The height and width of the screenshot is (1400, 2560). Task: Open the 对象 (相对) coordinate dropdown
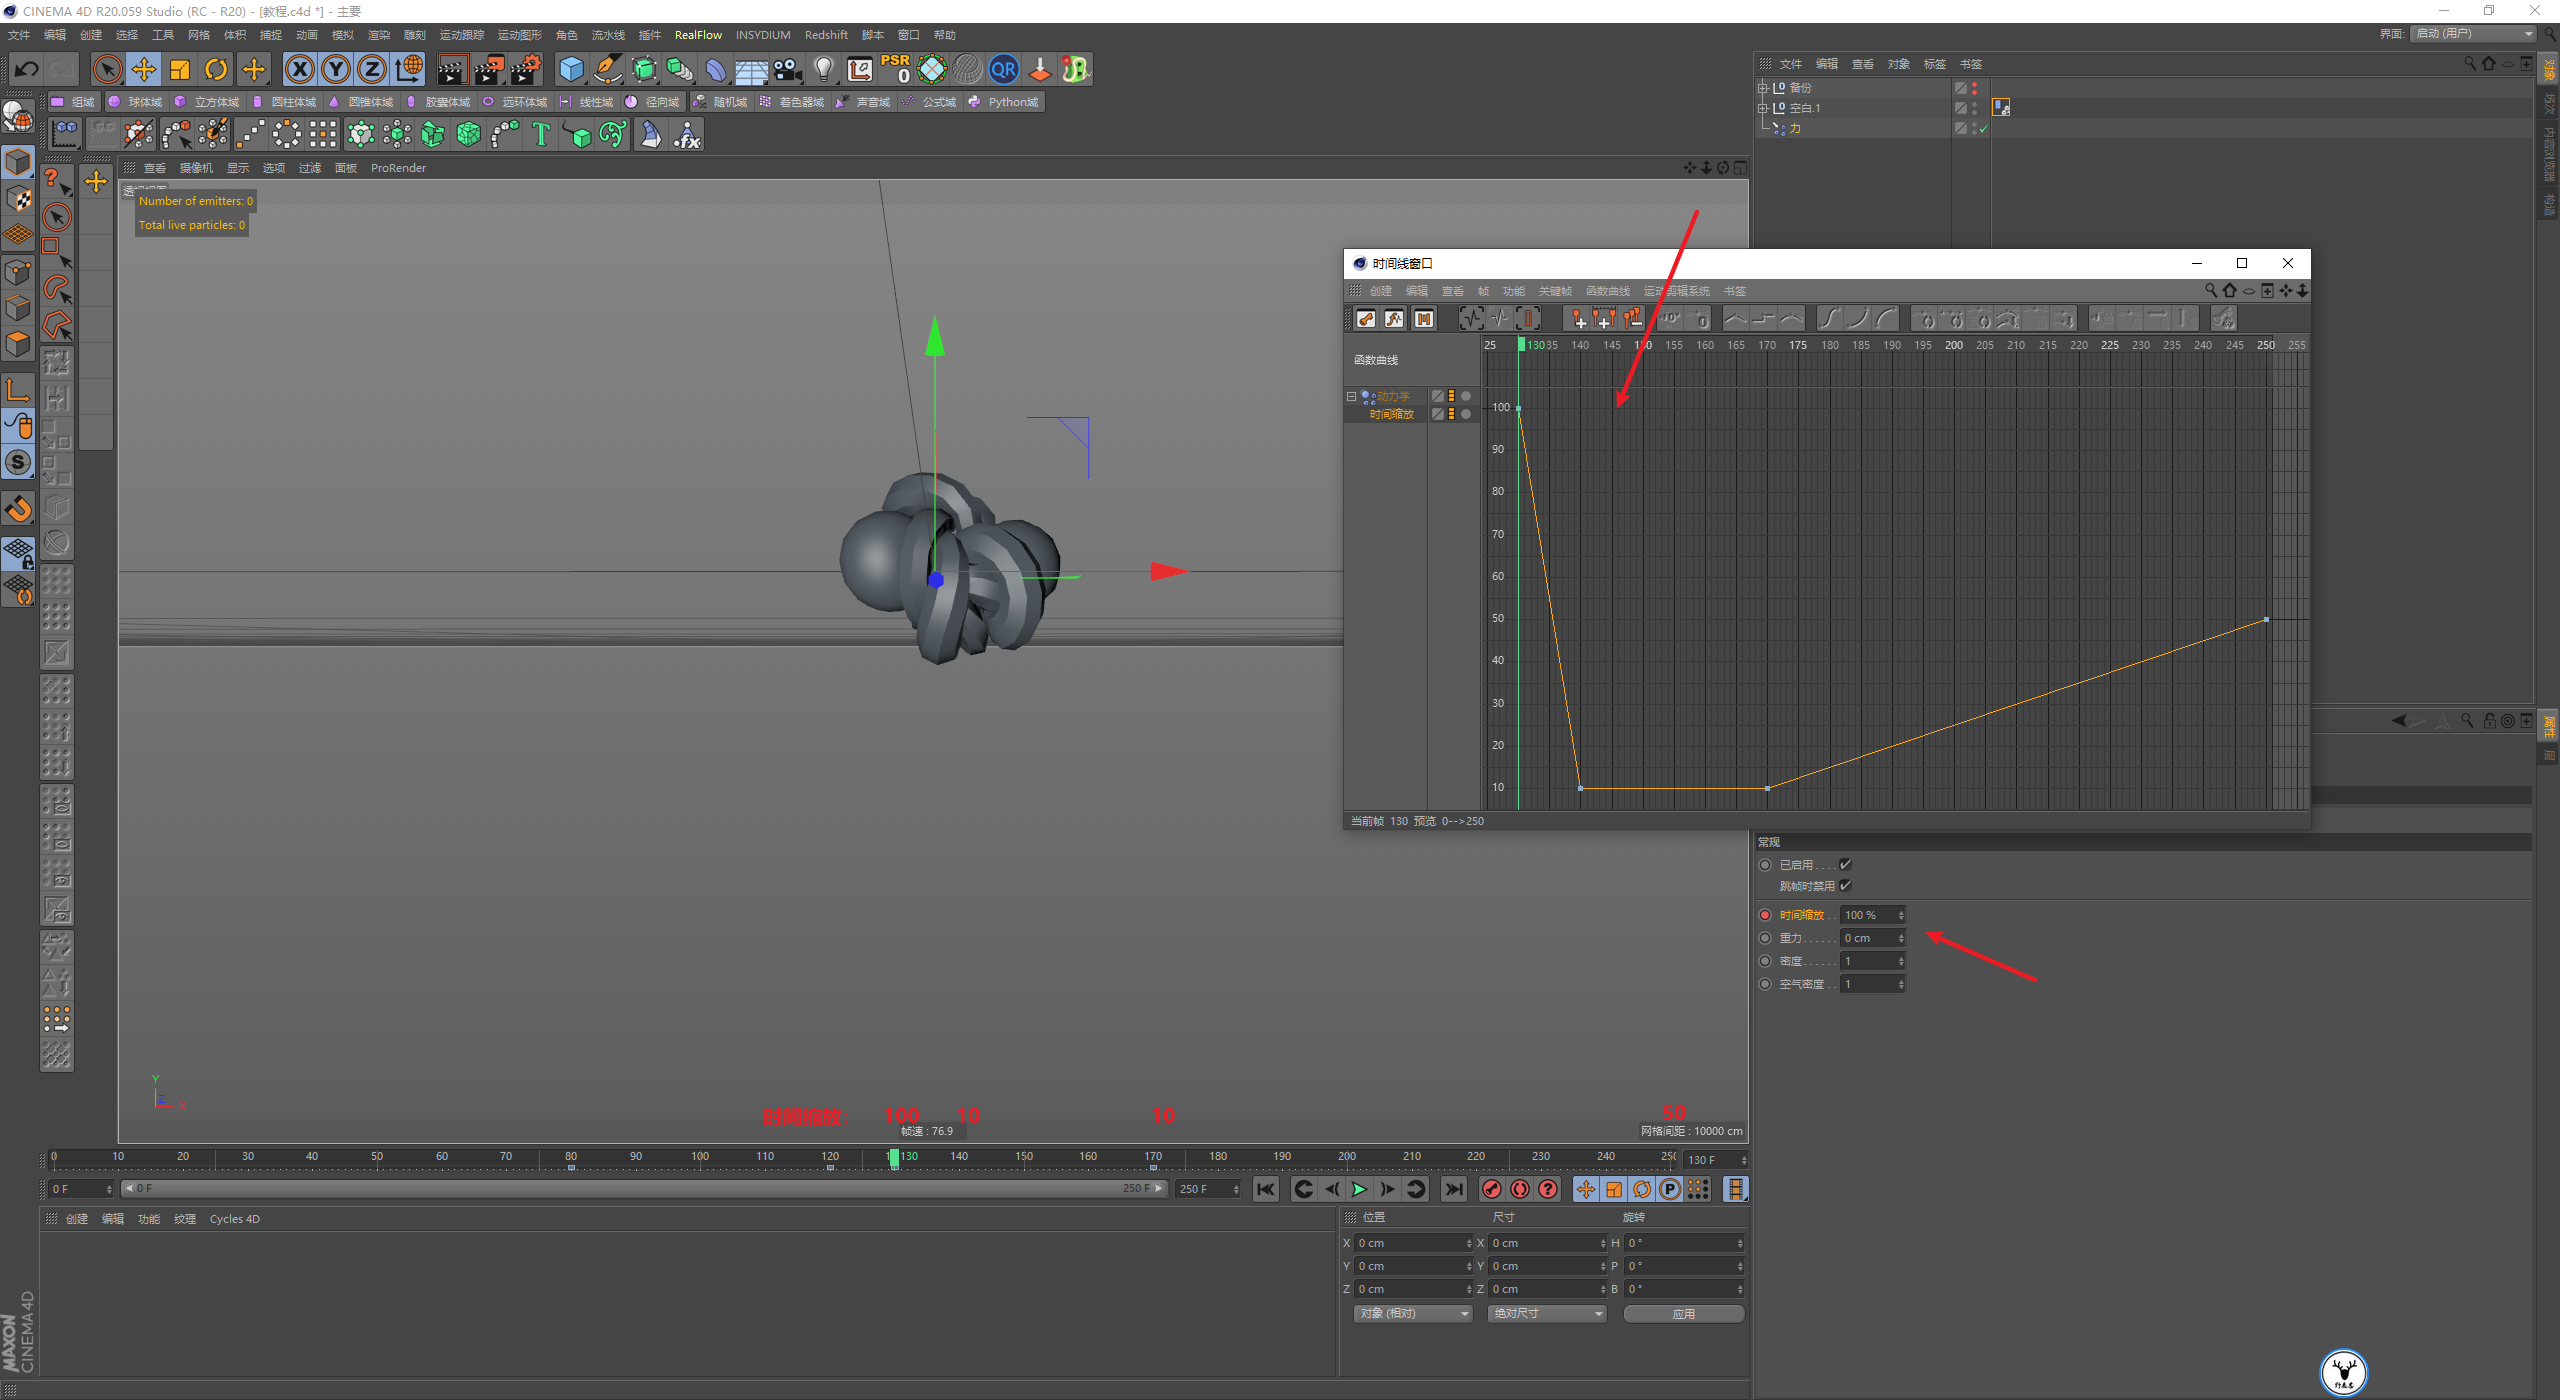1413,1313
